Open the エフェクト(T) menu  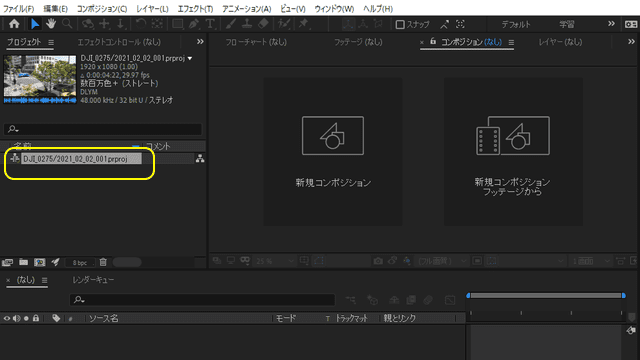196,9
